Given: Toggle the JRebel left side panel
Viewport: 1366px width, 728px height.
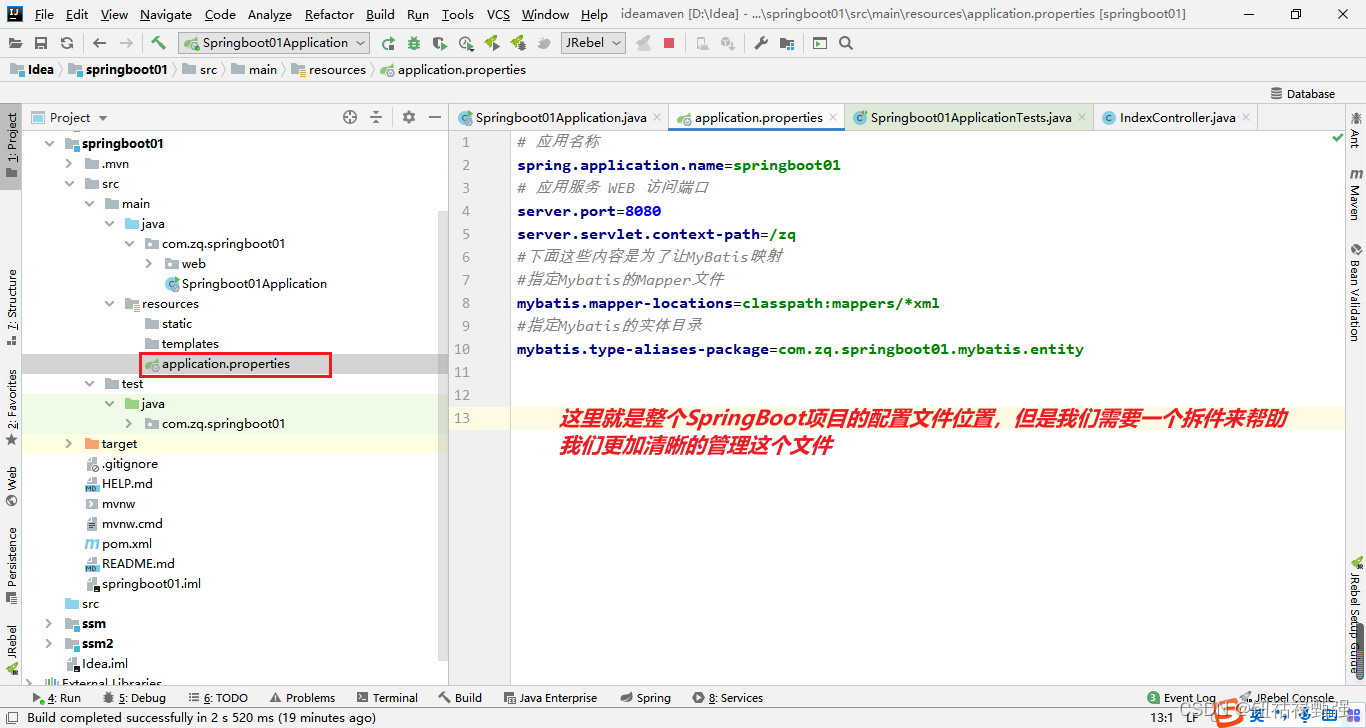Looking at the screenshot, I should (11, 650).
